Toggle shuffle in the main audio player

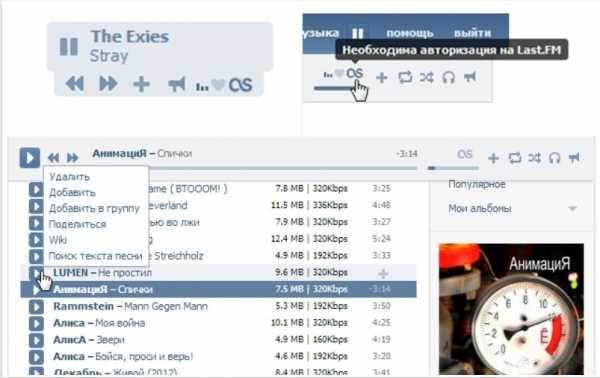[x=535, y=158]
